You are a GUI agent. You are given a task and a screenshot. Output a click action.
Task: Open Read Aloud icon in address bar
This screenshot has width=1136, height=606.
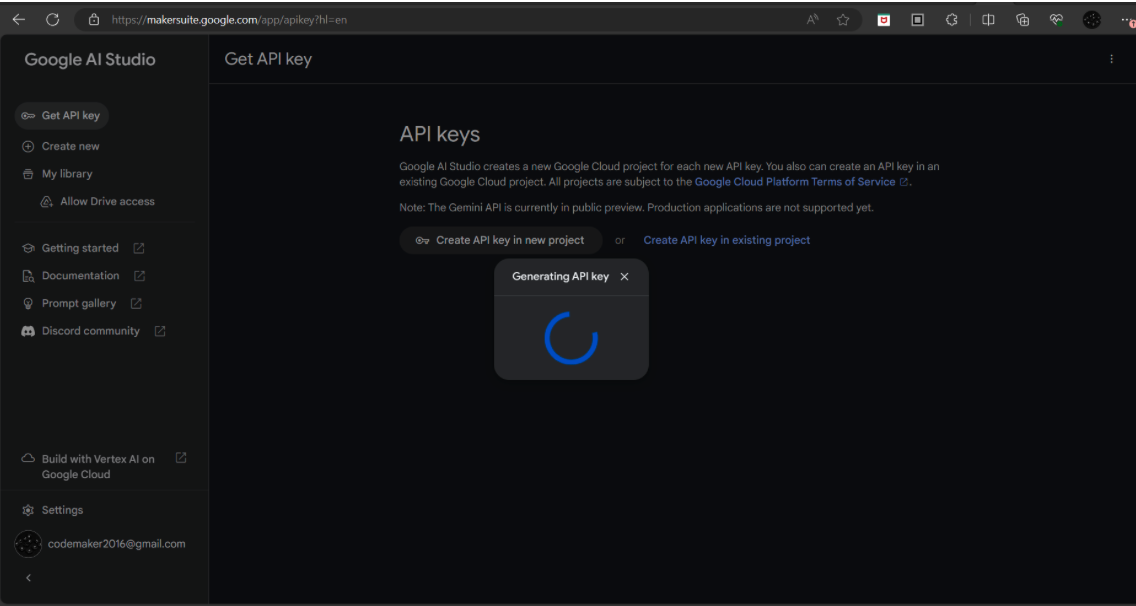tap(813, 20)
